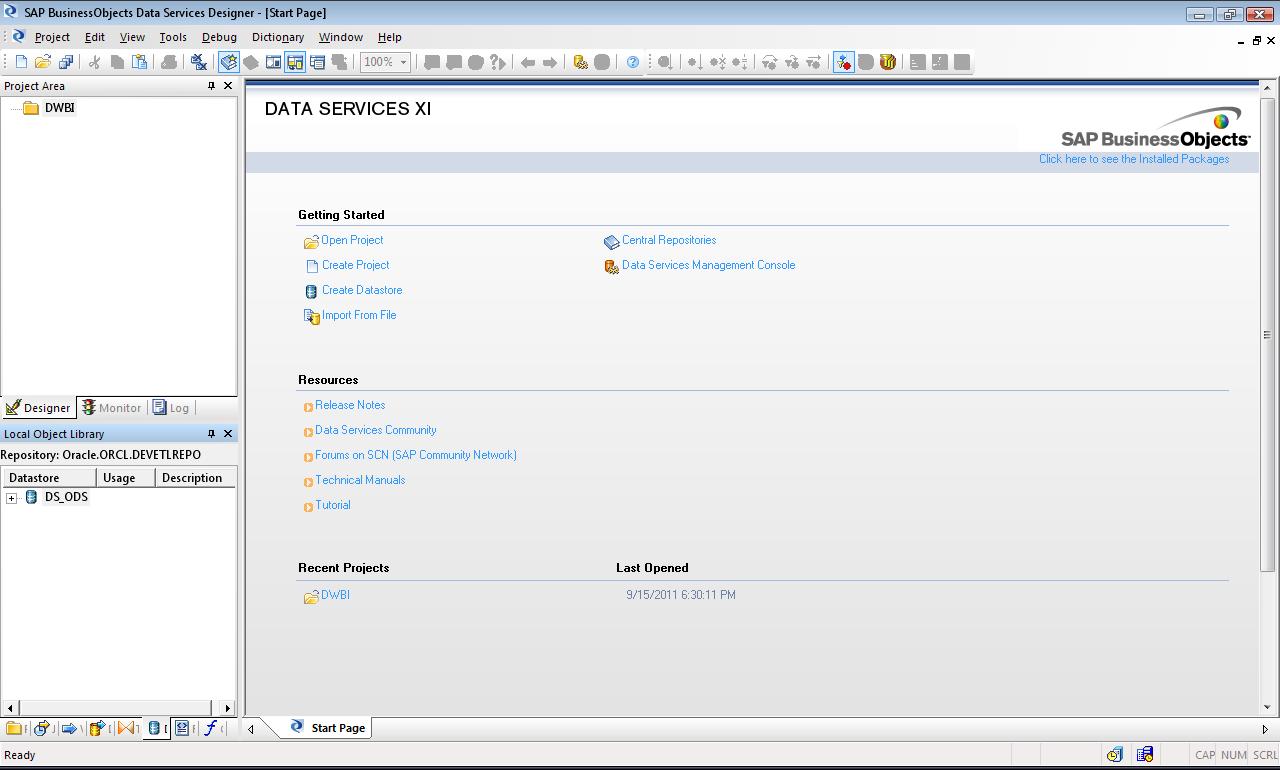
Task: Open the Edit menu
Action: [x=95, y=37]
